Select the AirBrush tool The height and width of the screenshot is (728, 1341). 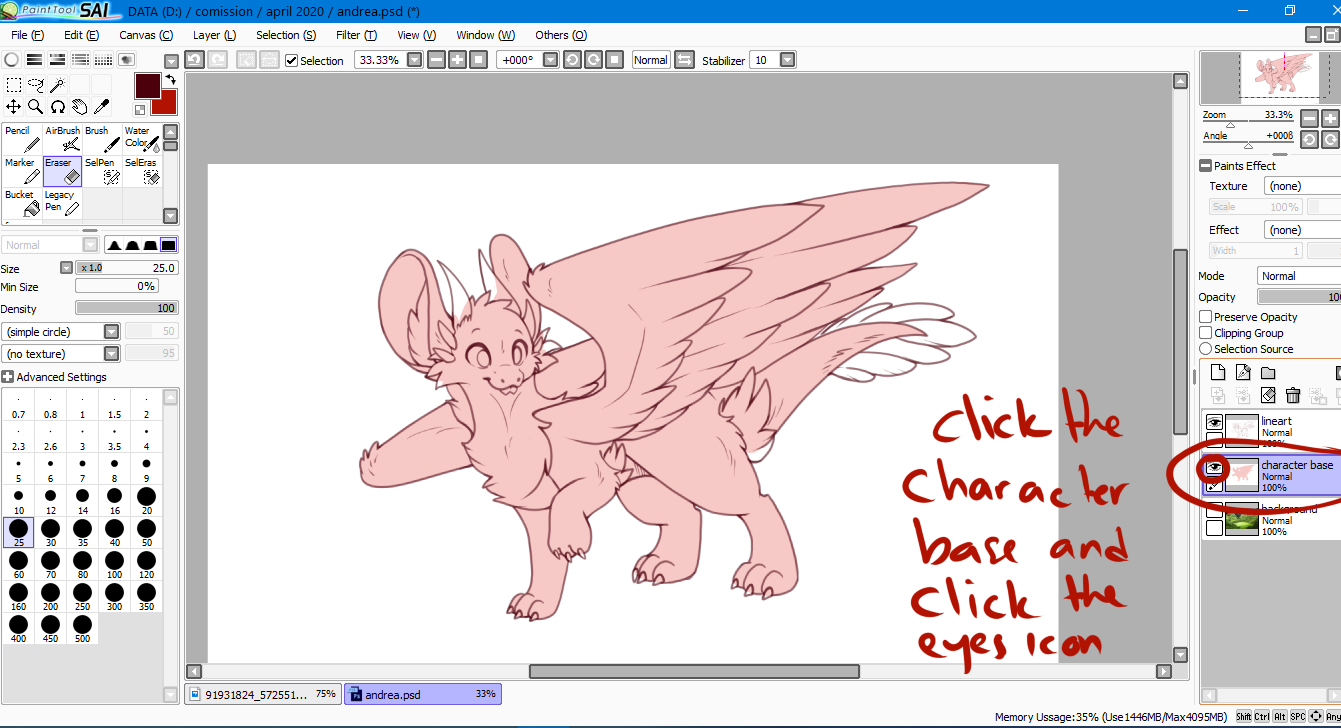[62, 139]
